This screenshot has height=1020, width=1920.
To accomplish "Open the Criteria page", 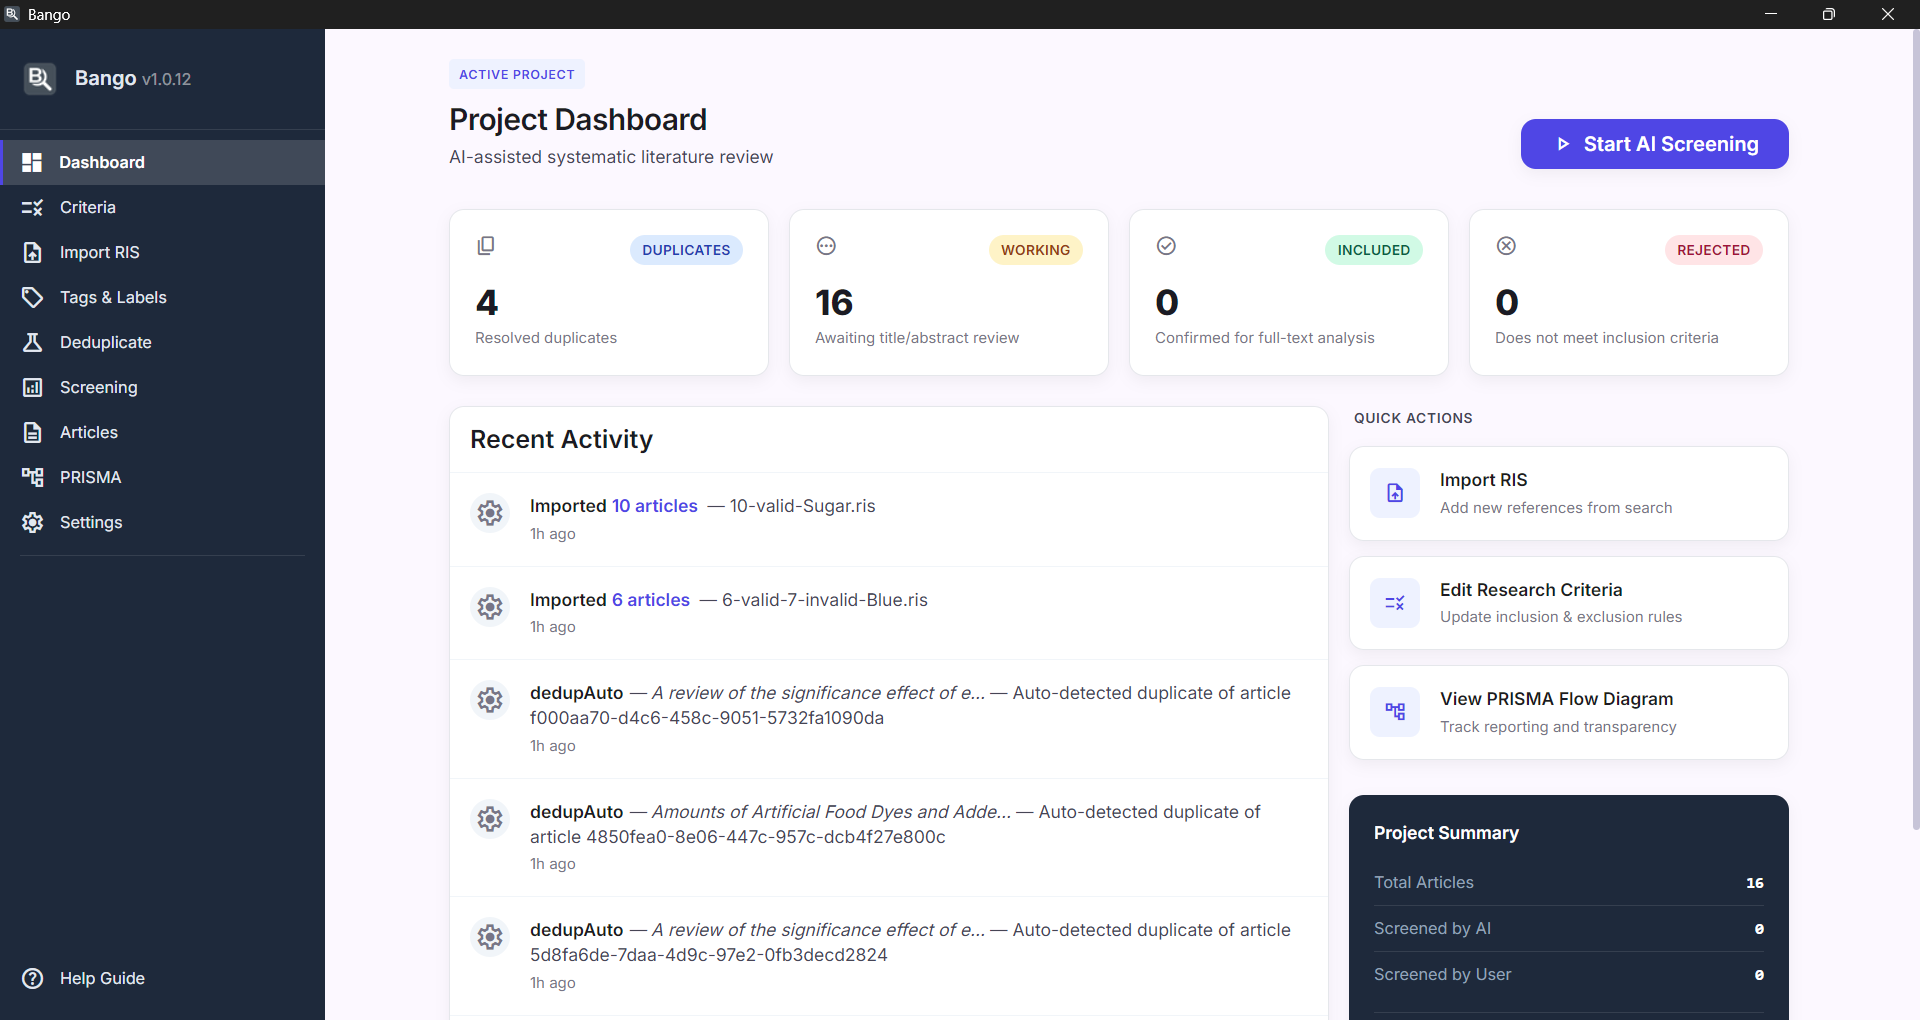I will pyautogui.click(x=162, y=207).
